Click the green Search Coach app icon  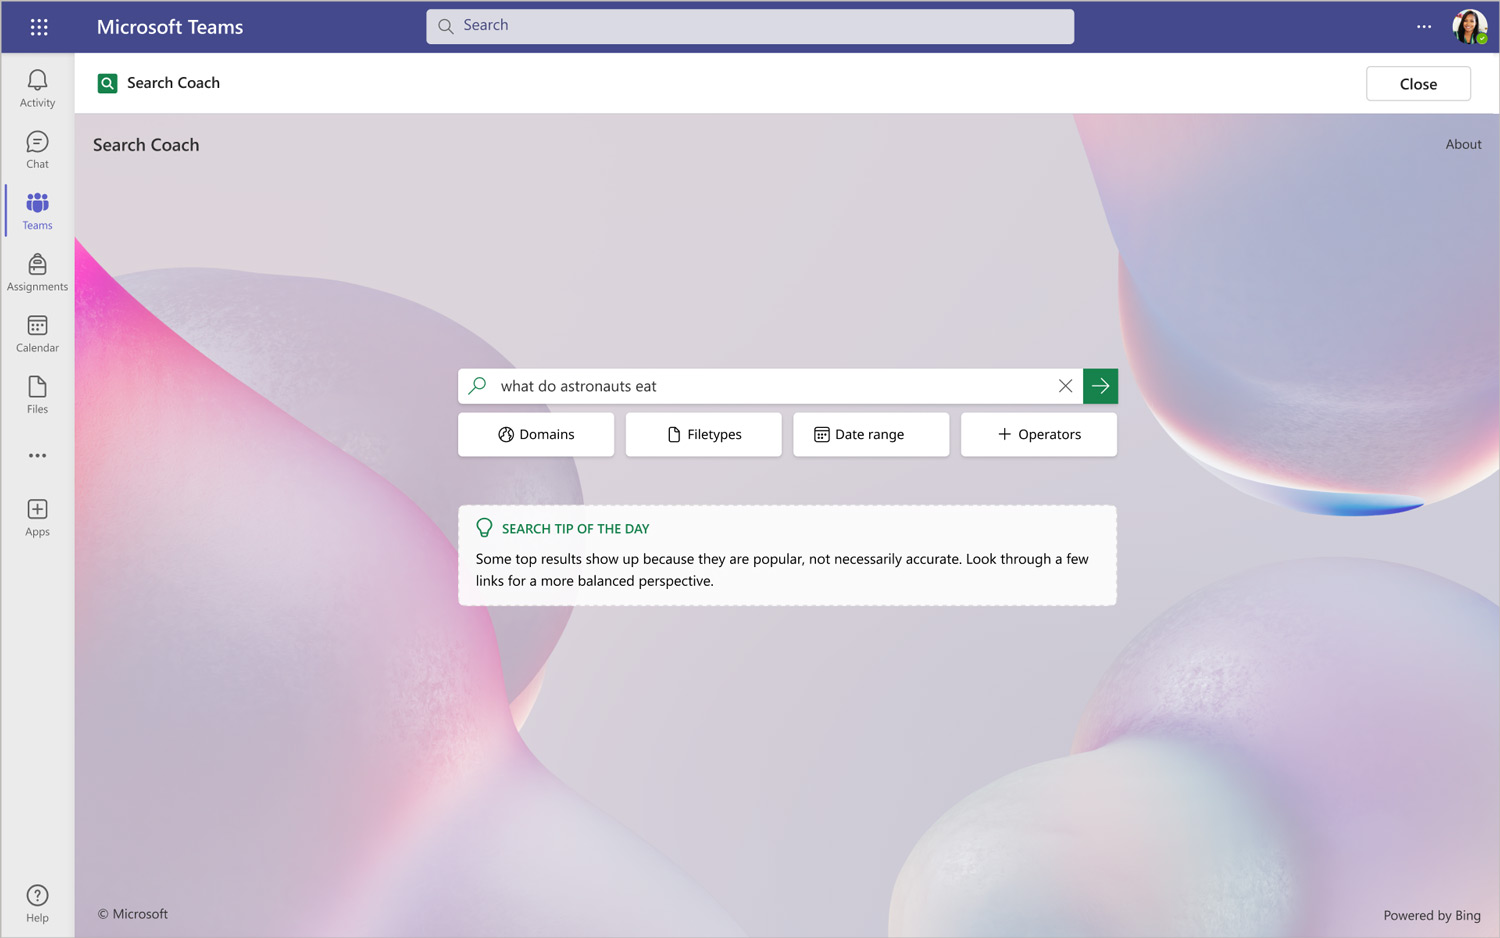tap(107, 83)
